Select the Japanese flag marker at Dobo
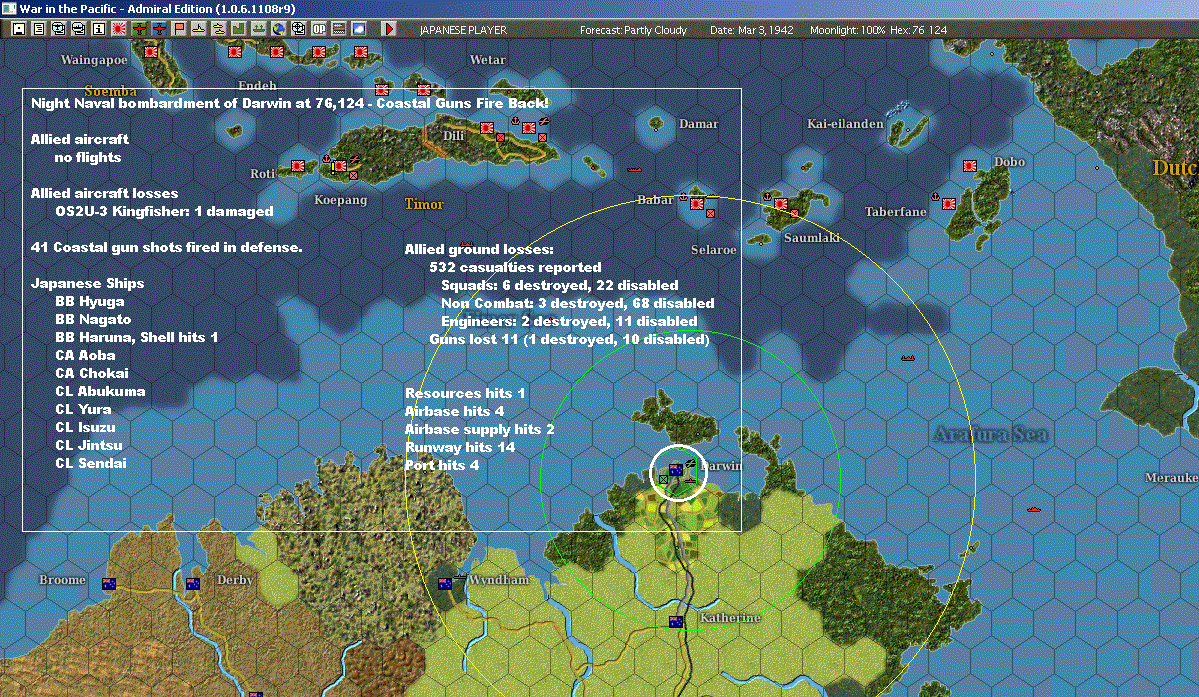The width and height of the screenshot is (1199, 697). click(x=970, y=166)
